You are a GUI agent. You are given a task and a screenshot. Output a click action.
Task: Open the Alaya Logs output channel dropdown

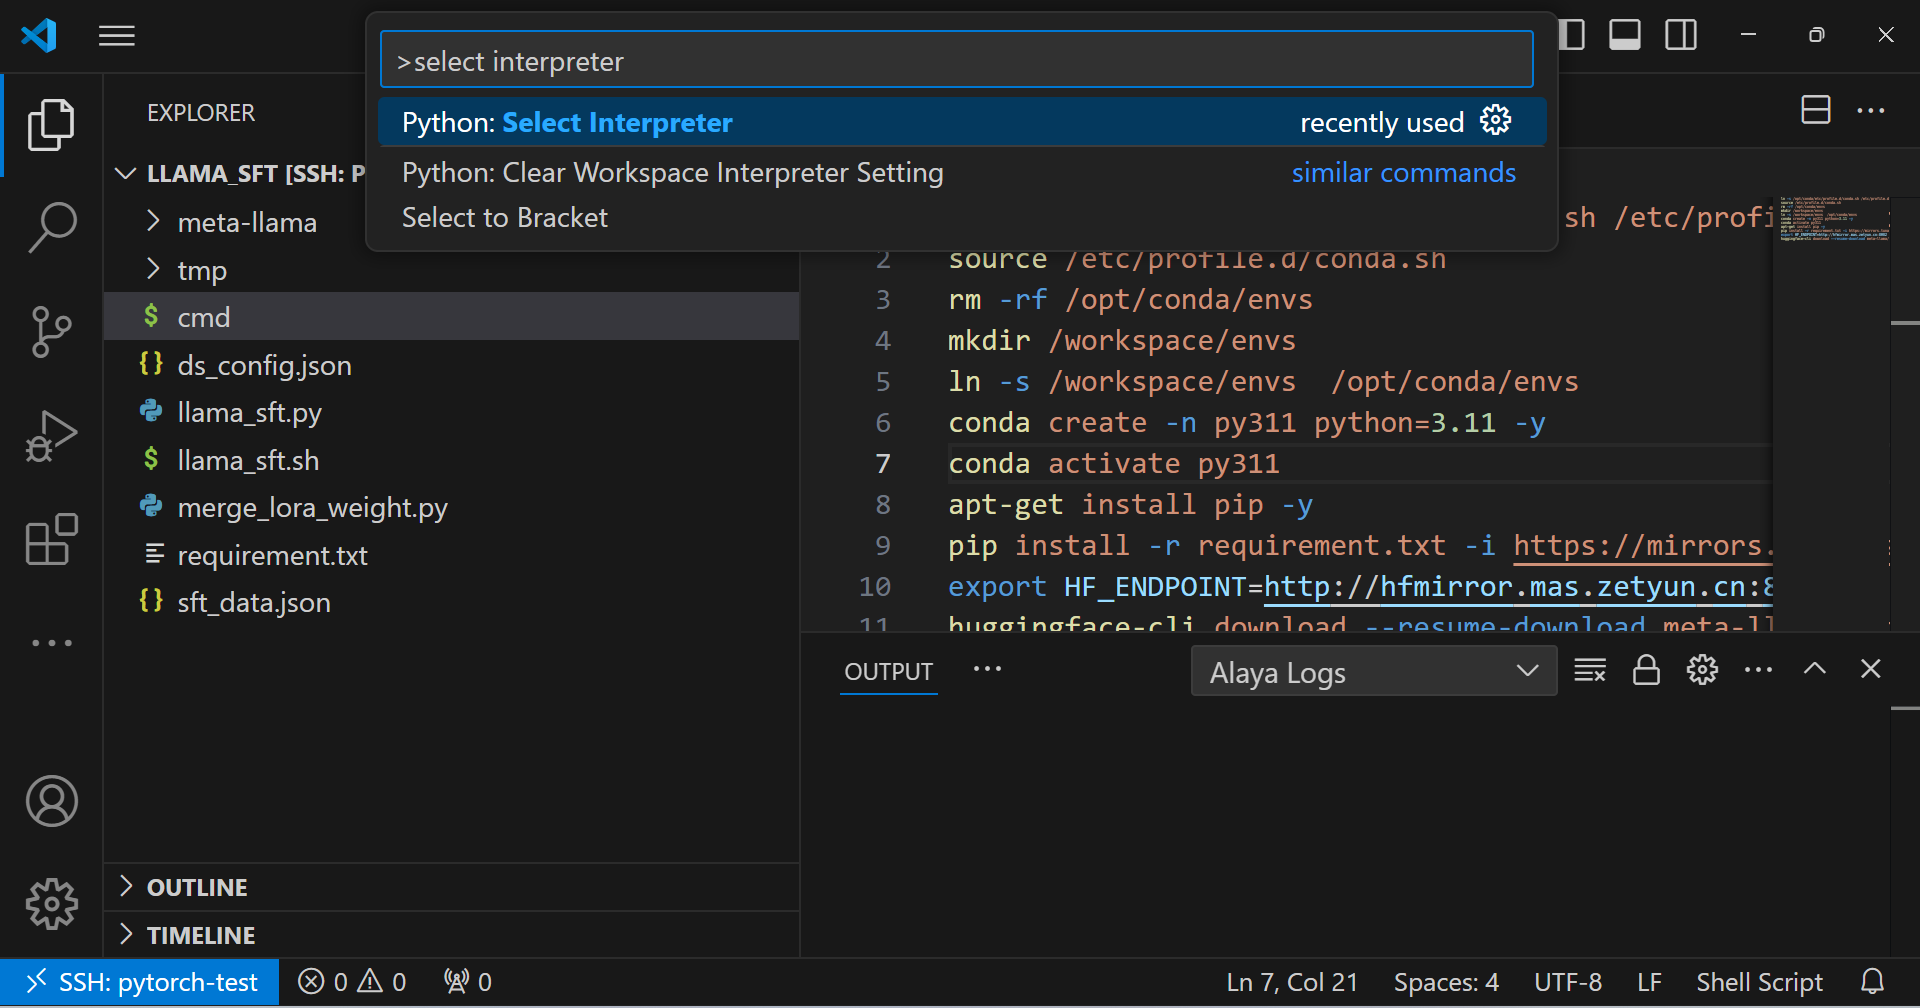[x=1373, y=671]
